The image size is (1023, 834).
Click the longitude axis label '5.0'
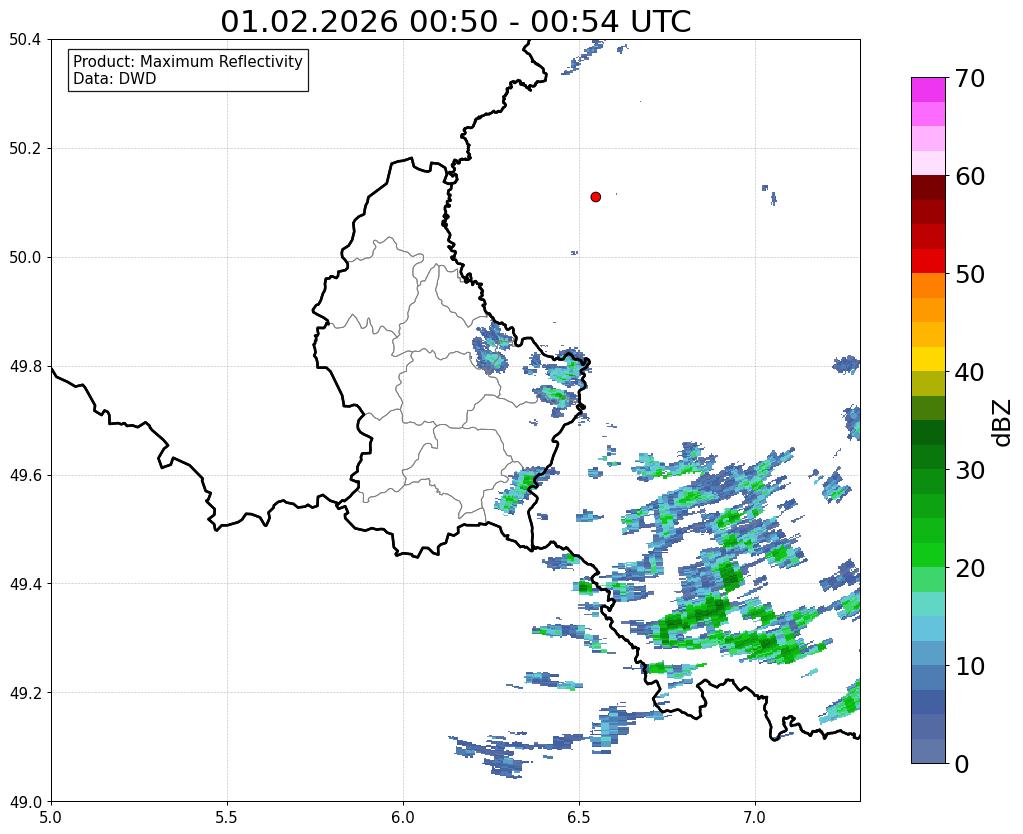point(51,818)
